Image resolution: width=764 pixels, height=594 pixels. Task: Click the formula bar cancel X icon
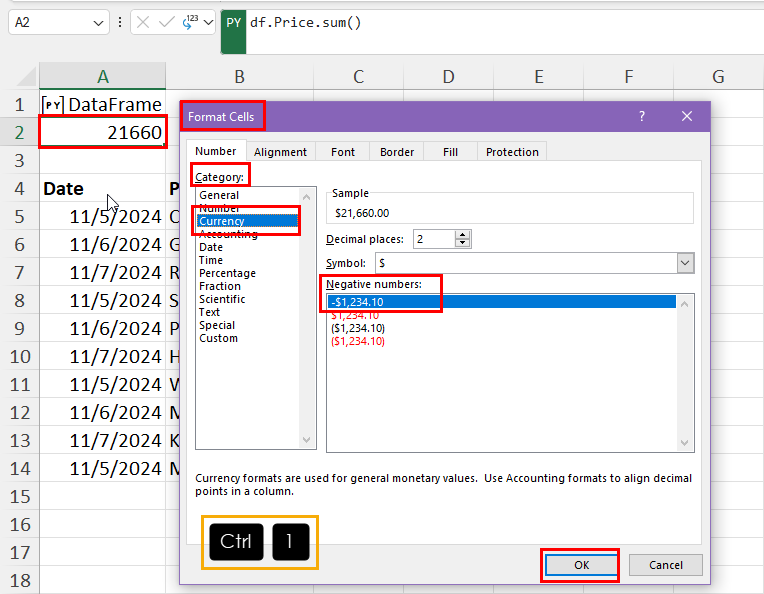pyautogui.click(x=143, y=22)
